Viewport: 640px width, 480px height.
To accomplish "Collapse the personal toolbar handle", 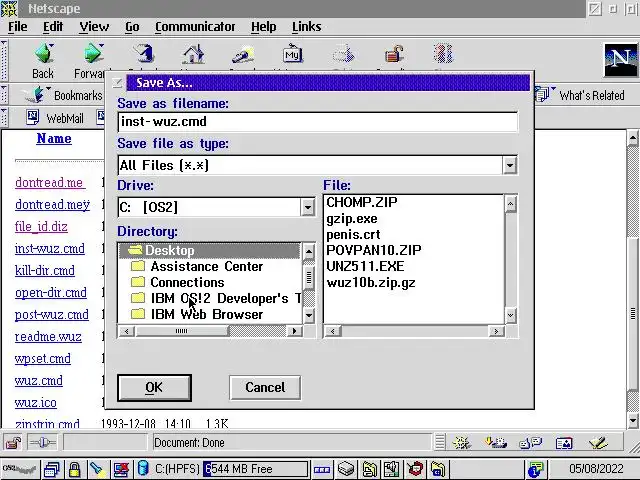I will point(4,117).
